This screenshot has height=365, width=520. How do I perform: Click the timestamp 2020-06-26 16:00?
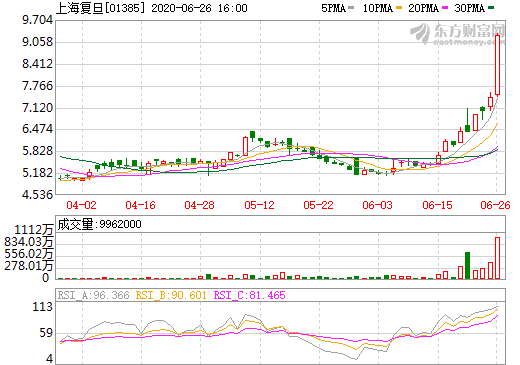tap(199, 8)
